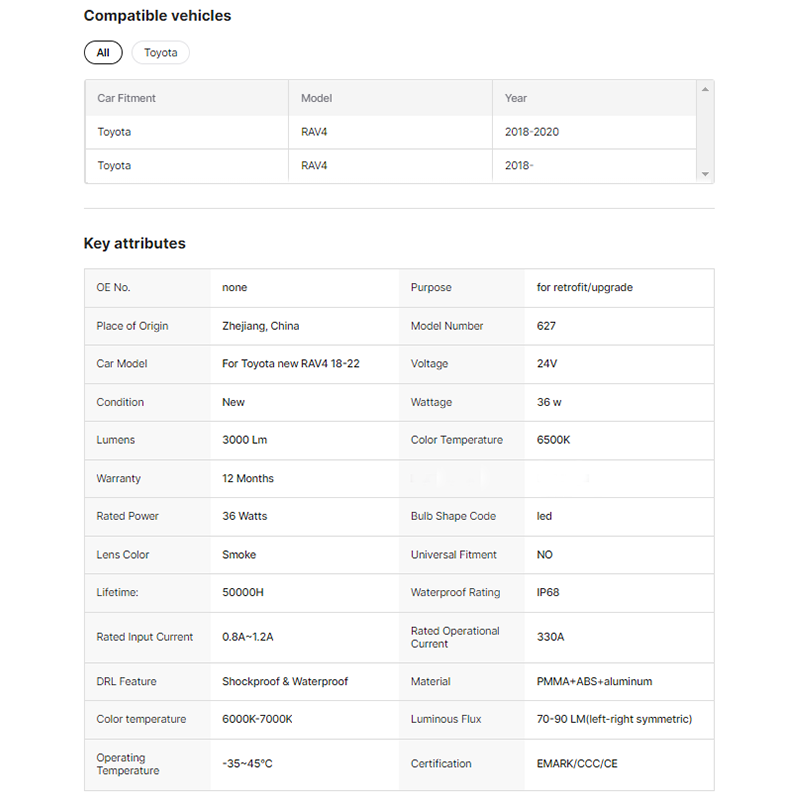Viewport: 800px width, 800px height.
Task: Click the For Toyota new RAV4 18-22 value
Action: (290, 364)
